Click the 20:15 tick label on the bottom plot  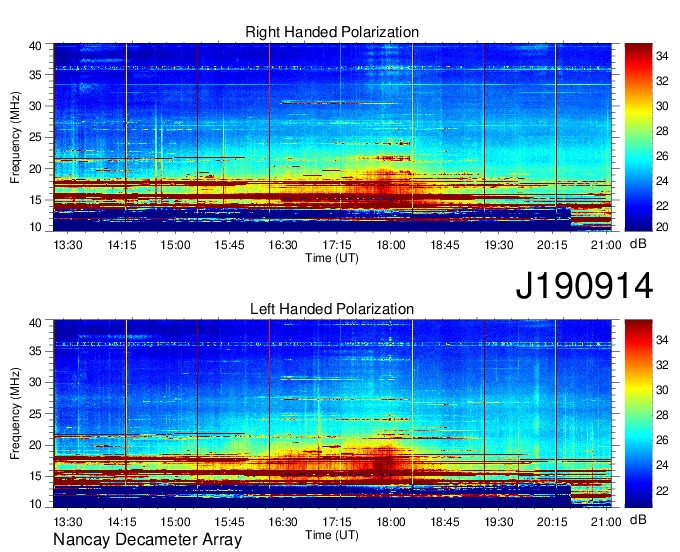tap(552, 522)
